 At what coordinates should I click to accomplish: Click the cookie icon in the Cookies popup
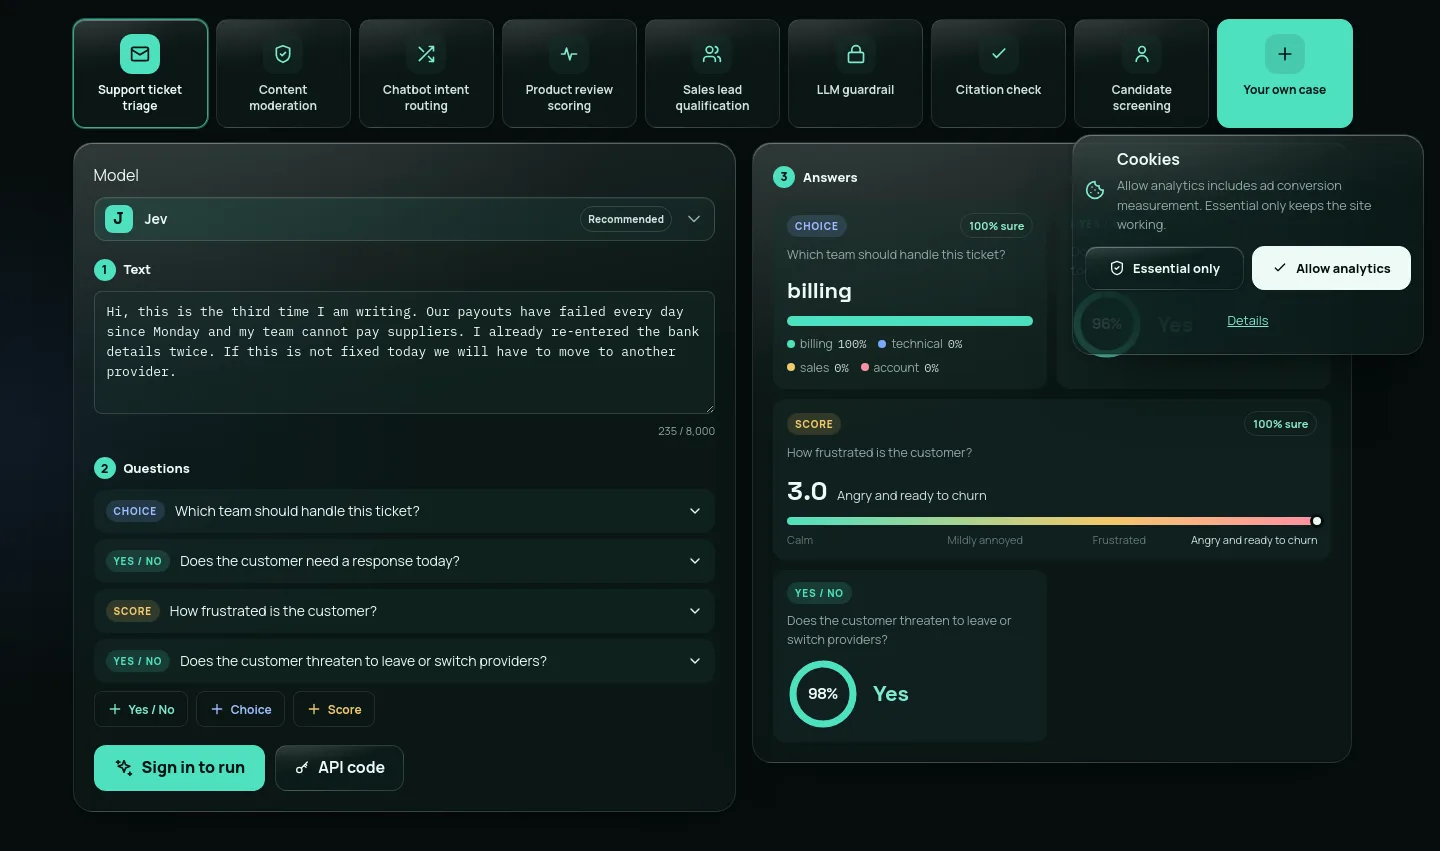tap(1095, 190)
